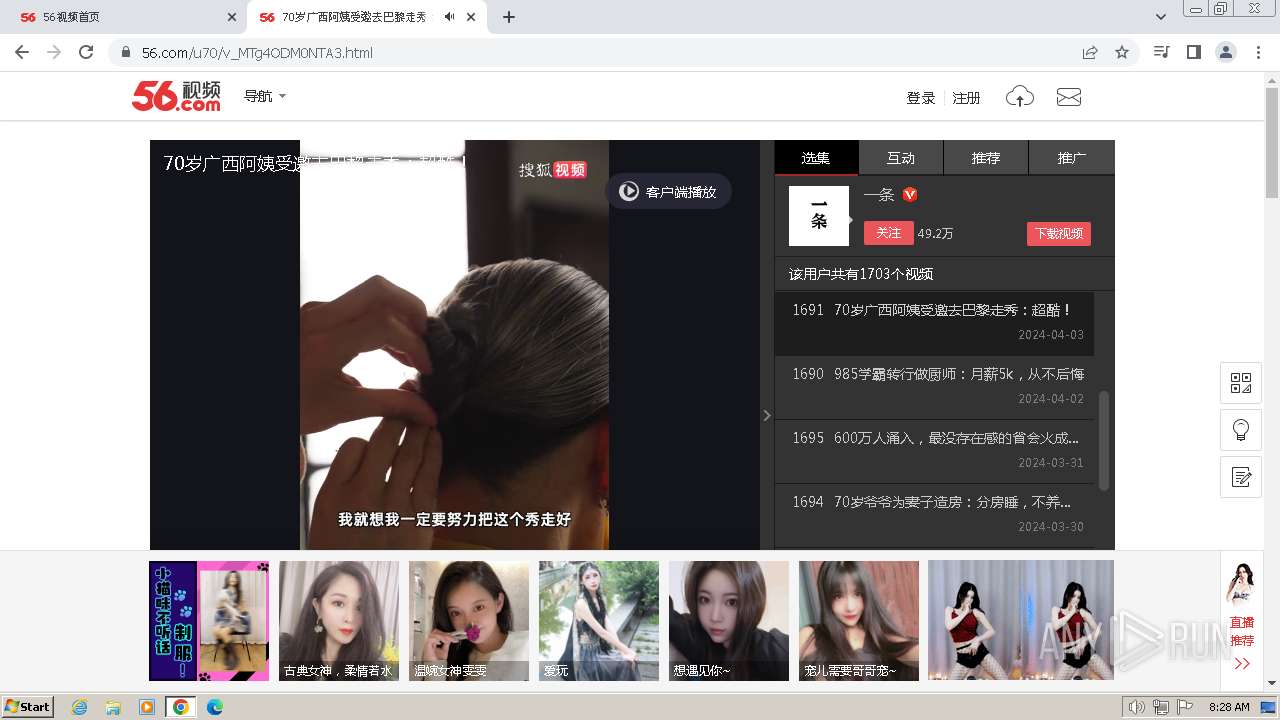Open a new browser tab
1280x720 pixels.
coord(509,17)
